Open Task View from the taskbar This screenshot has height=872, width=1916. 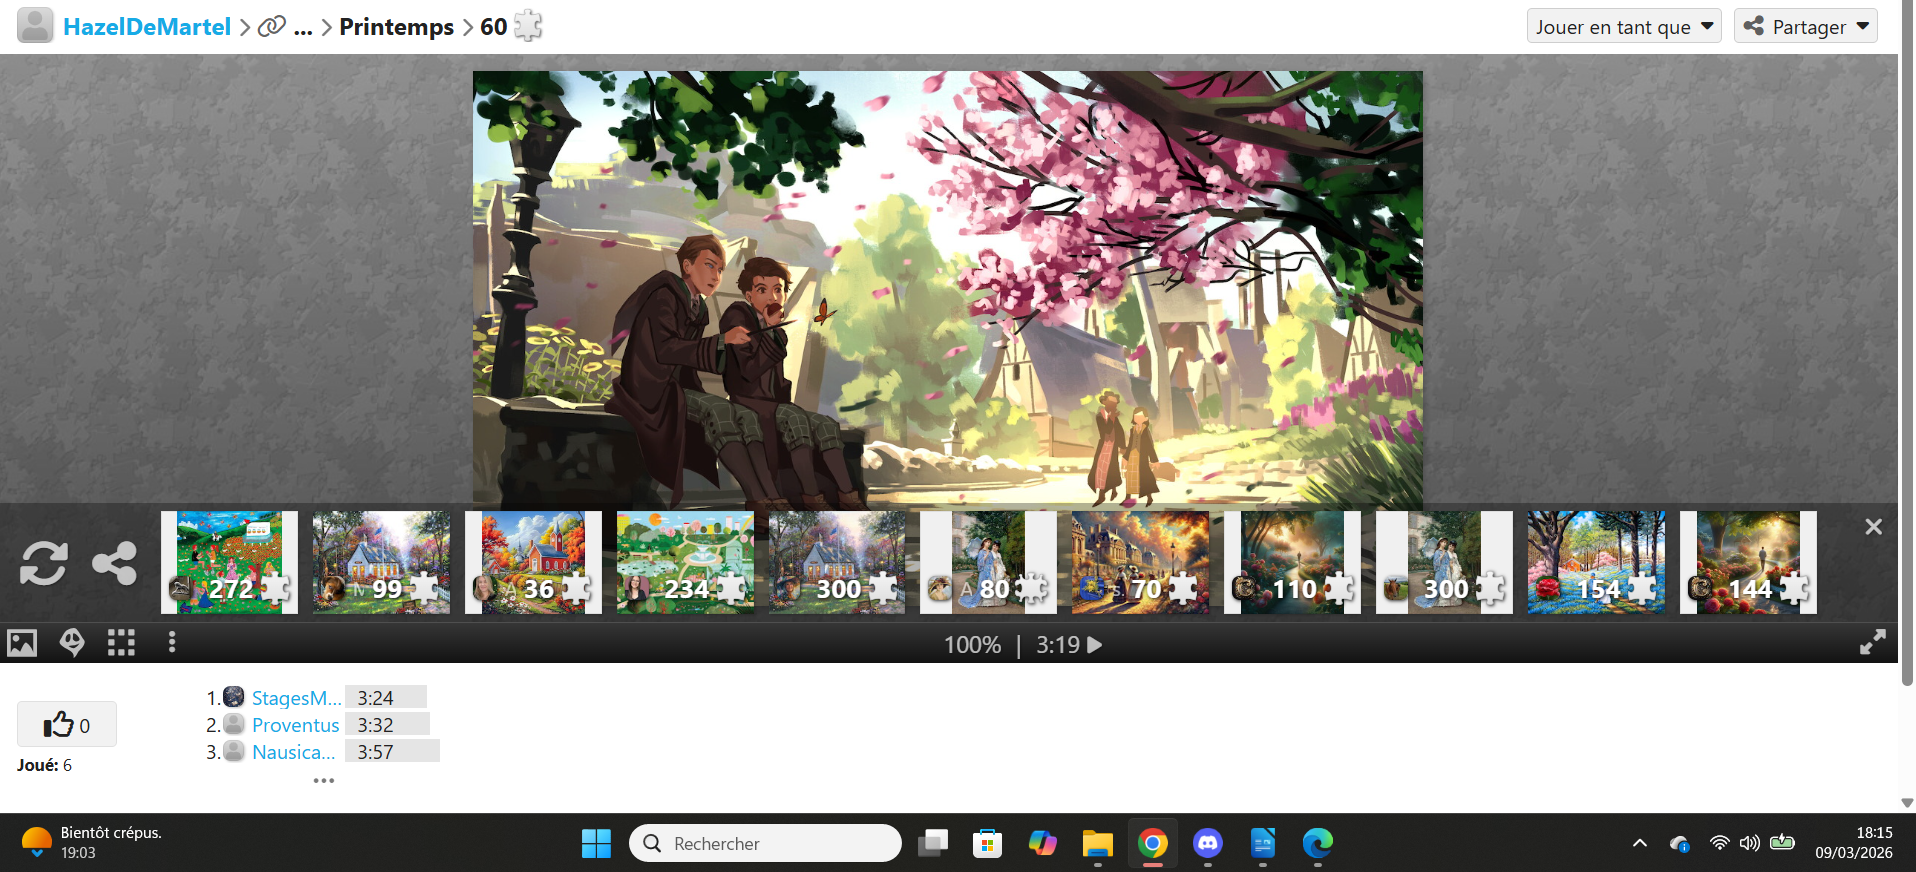(933, 843)
